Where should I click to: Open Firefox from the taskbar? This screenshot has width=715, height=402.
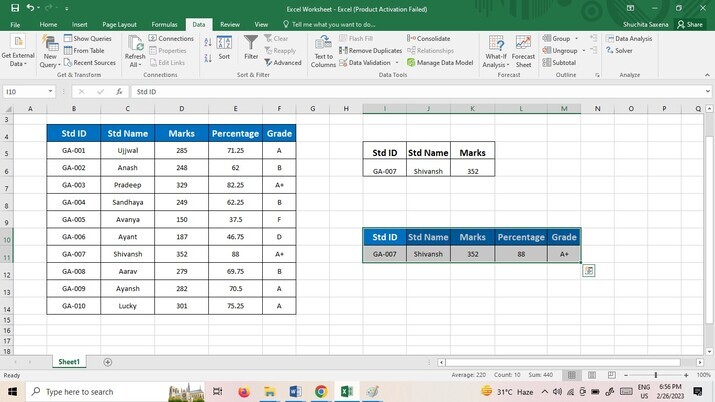point(244,392)
